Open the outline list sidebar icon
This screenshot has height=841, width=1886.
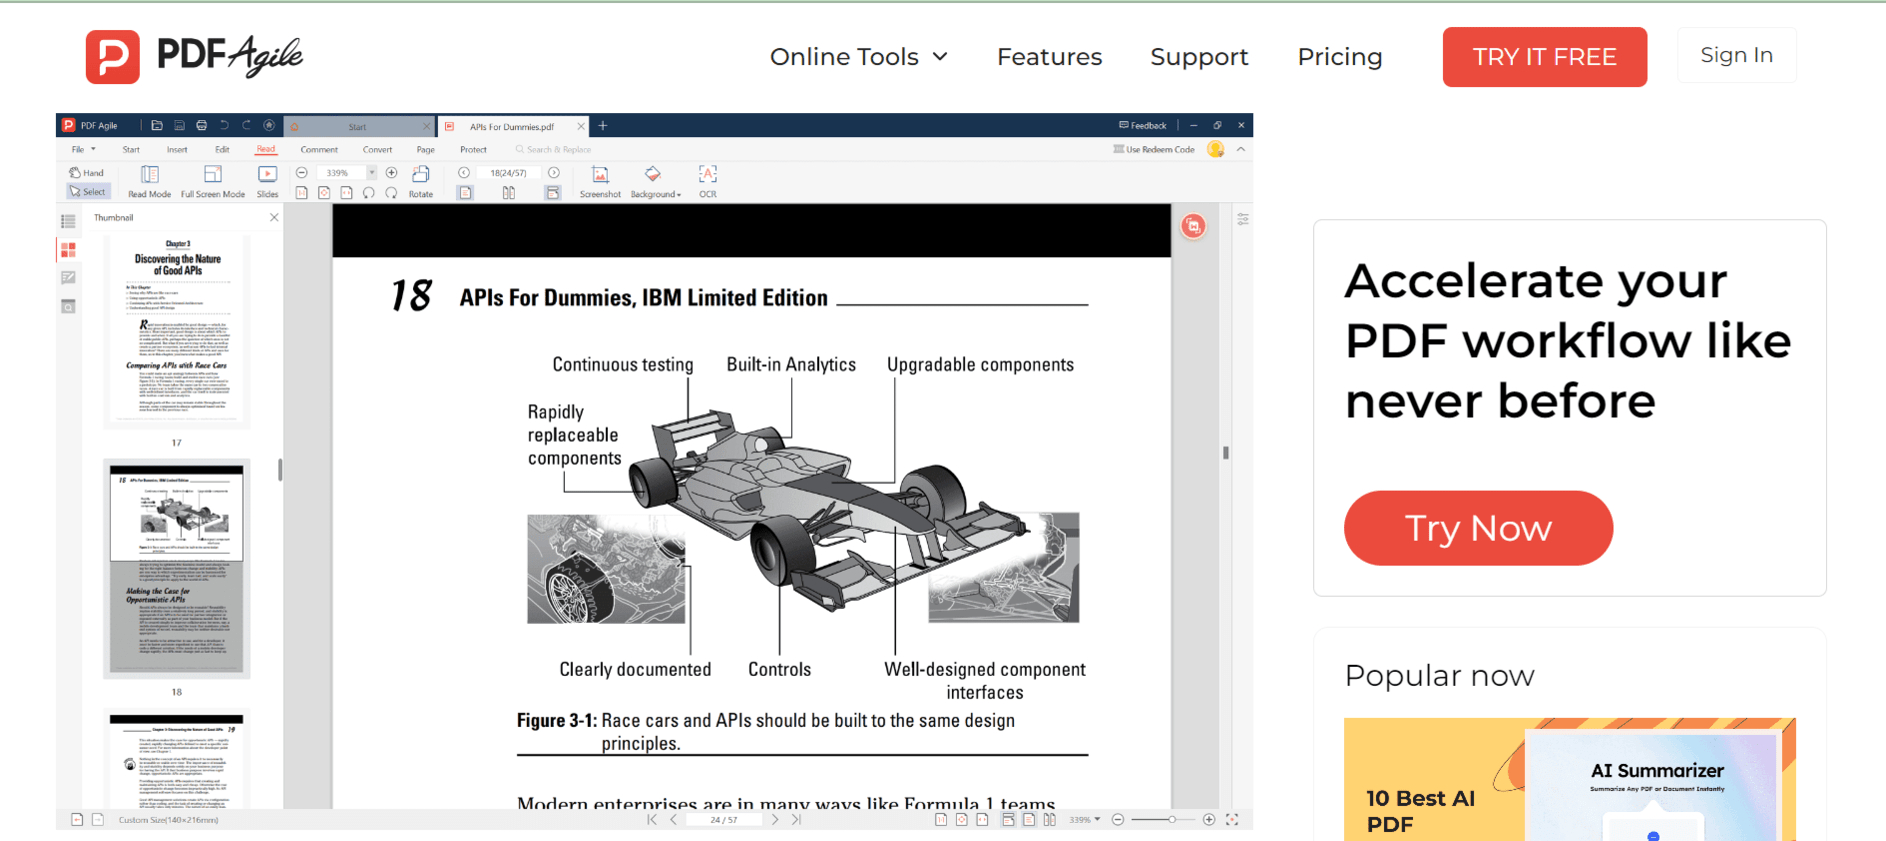click(x=68, y=221)
